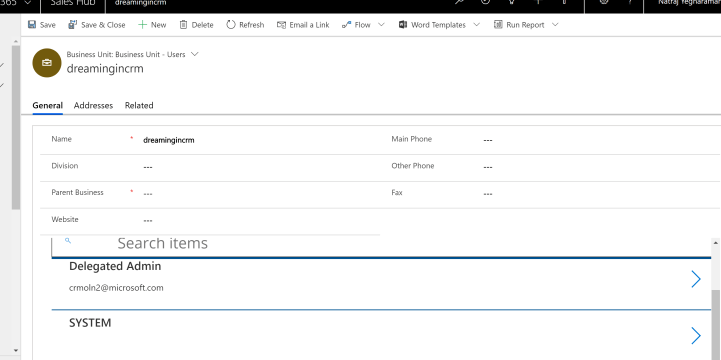Click the Save button label
Viewport: 721px width, 360px height.
47,25
